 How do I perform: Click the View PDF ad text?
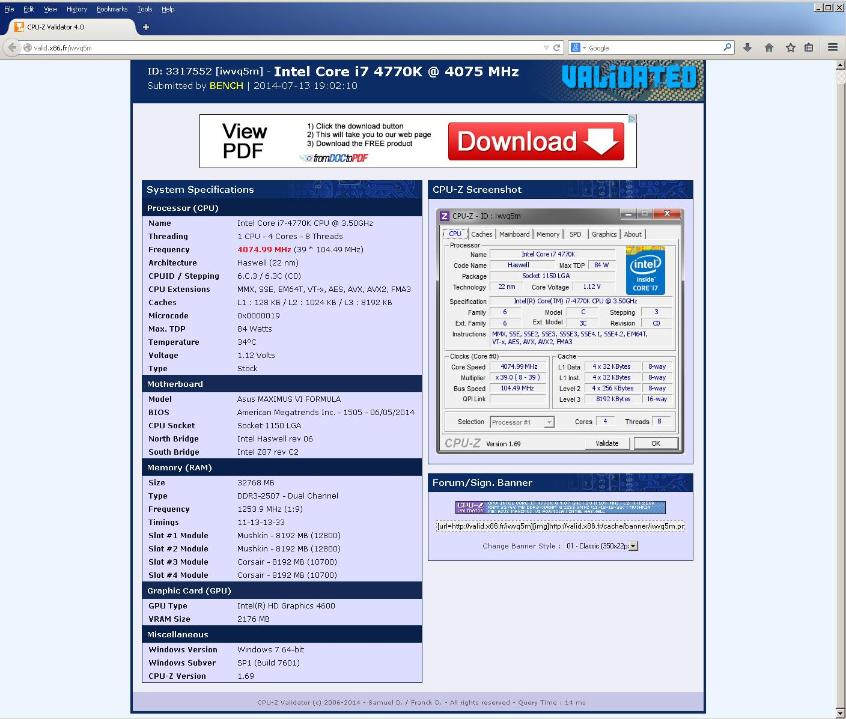coord(244,141)
